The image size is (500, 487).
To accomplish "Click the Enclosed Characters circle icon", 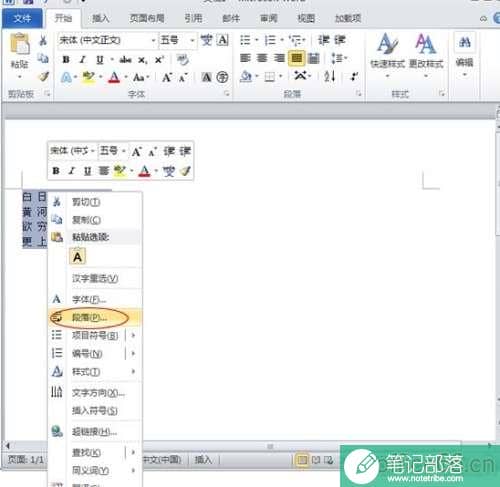I will pyautogui.click(x=222, y=77).
